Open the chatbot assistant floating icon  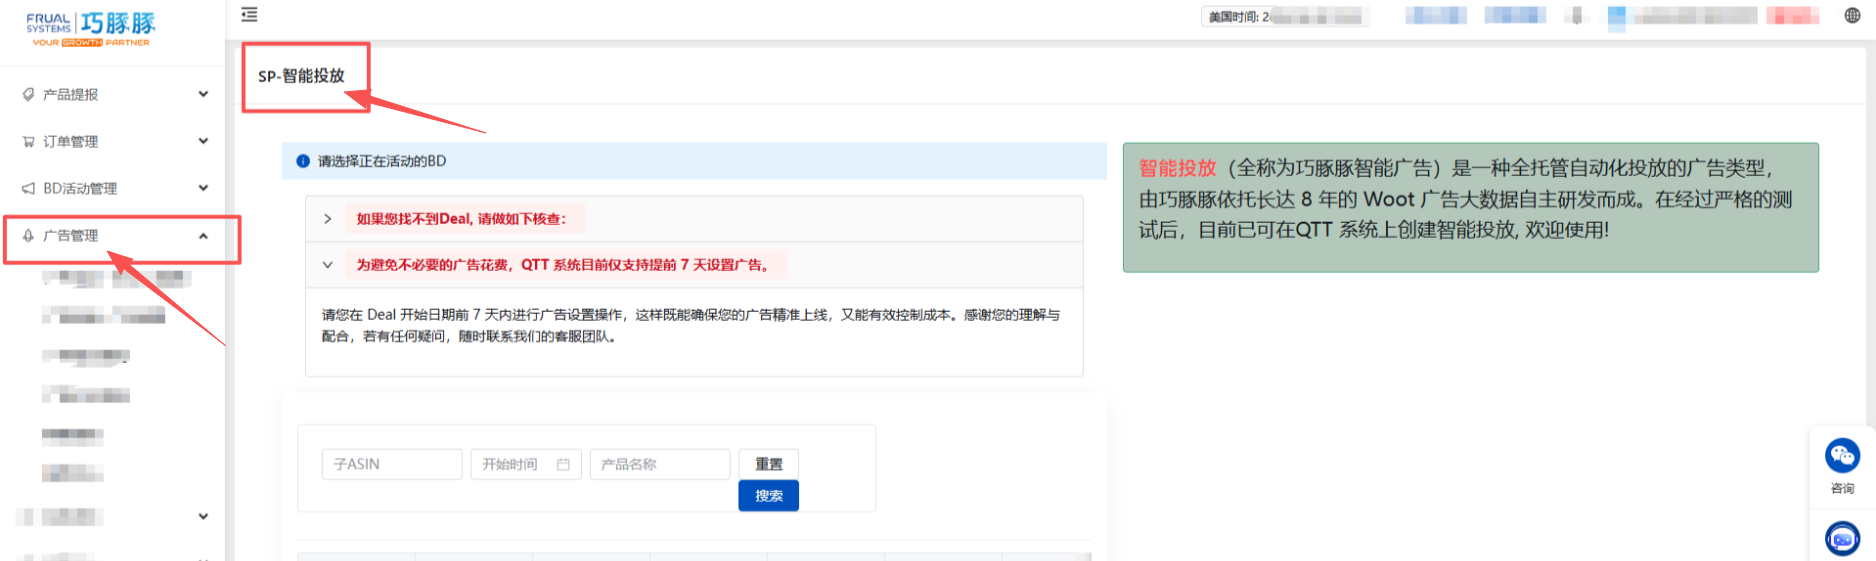(1842, 539)
